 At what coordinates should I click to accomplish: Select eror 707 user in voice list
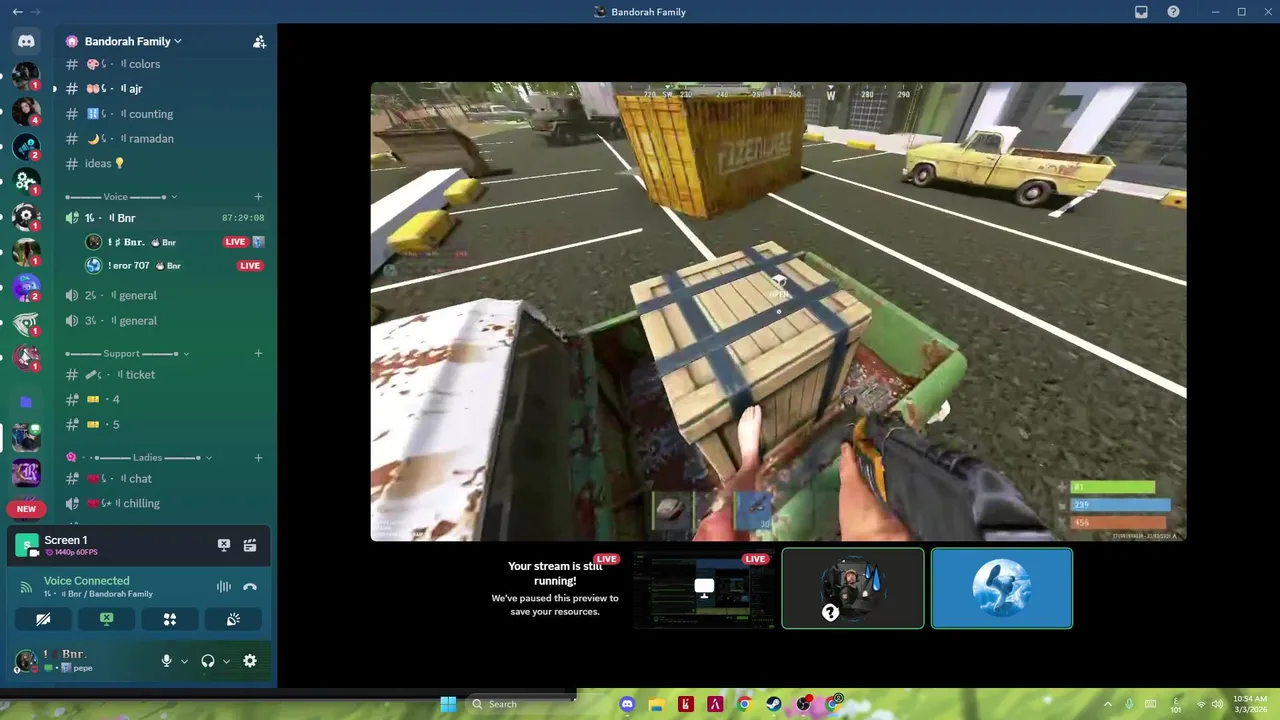point(176,266)
